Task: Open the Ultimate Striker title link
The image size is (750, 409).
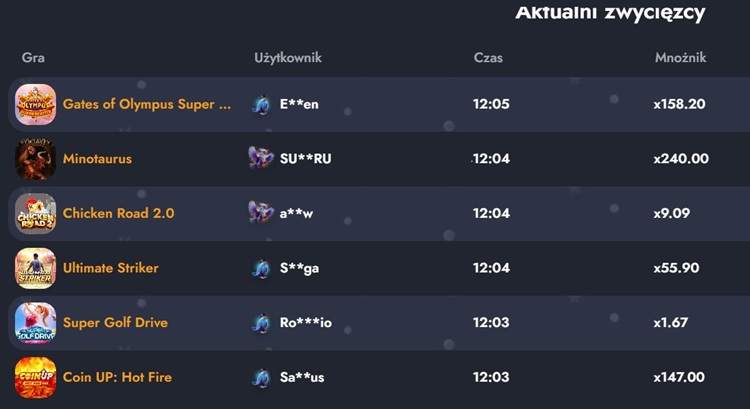Action: pos(110,268)
